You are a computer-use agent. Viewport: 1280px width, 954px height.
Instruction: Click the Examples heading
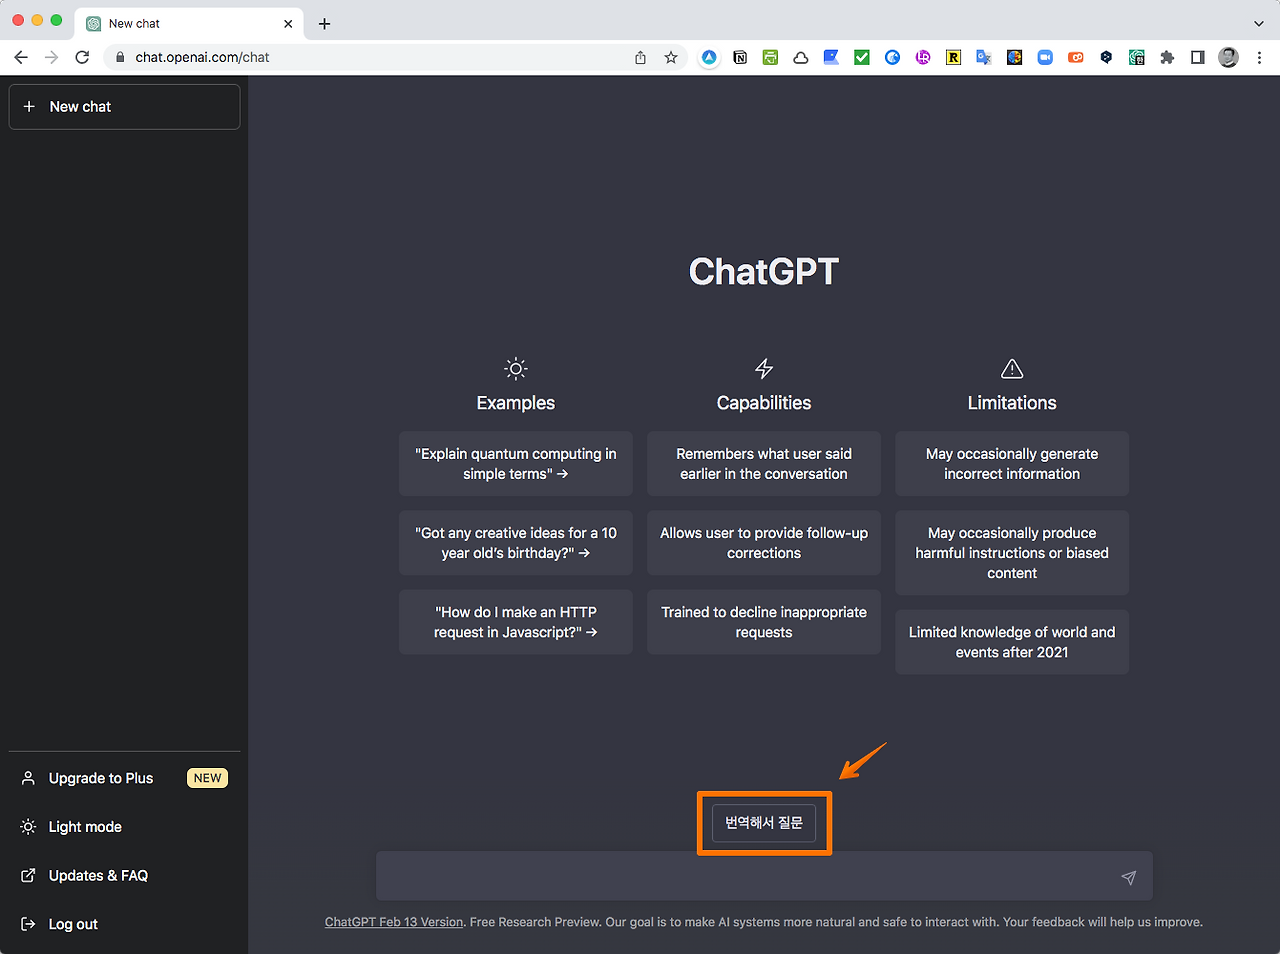coord(516,403)
